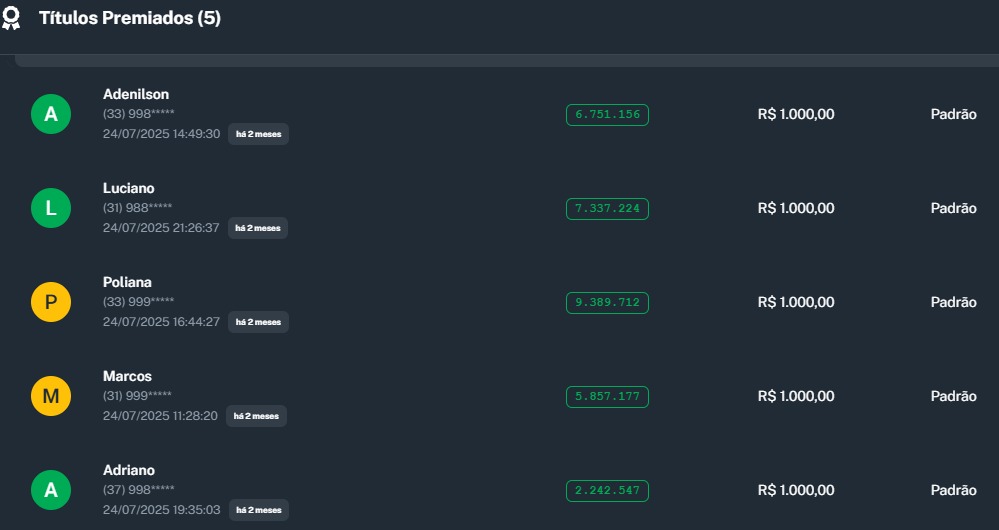Screen dimensions: 999x530
Task: Select ticket number 5.857.177 badge
Action: 607,397
